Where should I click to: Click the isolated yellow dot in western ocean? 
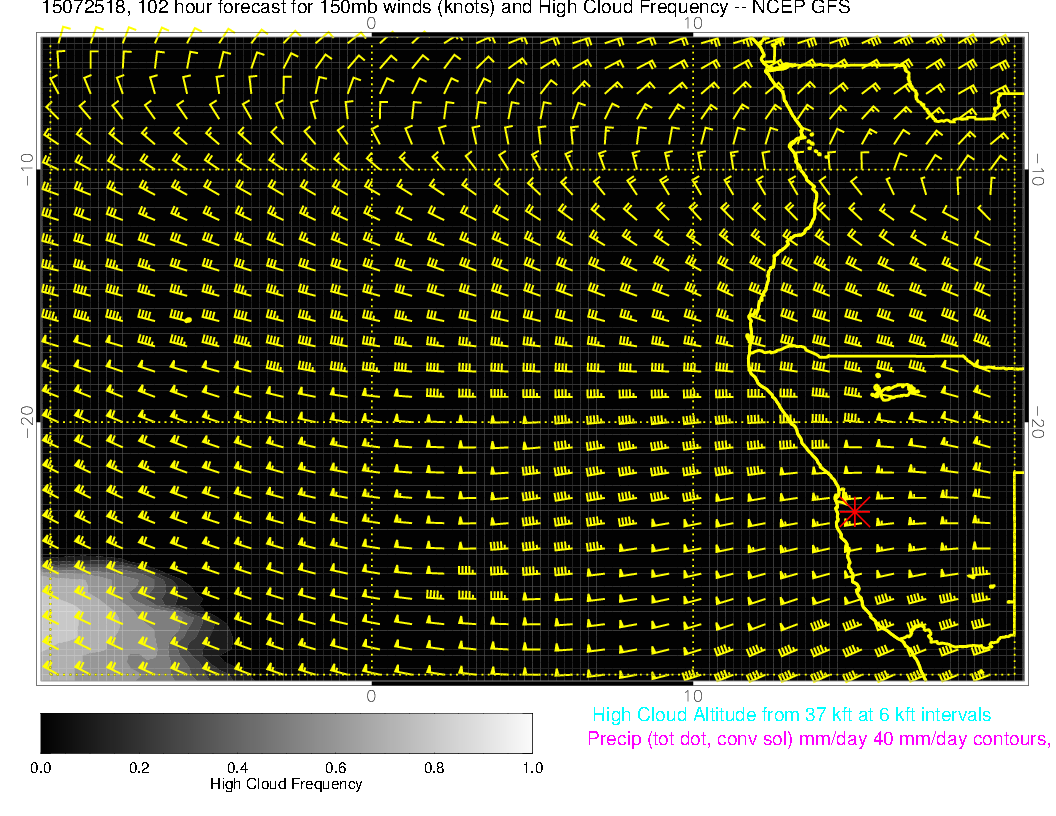click(x=187, y=319)
